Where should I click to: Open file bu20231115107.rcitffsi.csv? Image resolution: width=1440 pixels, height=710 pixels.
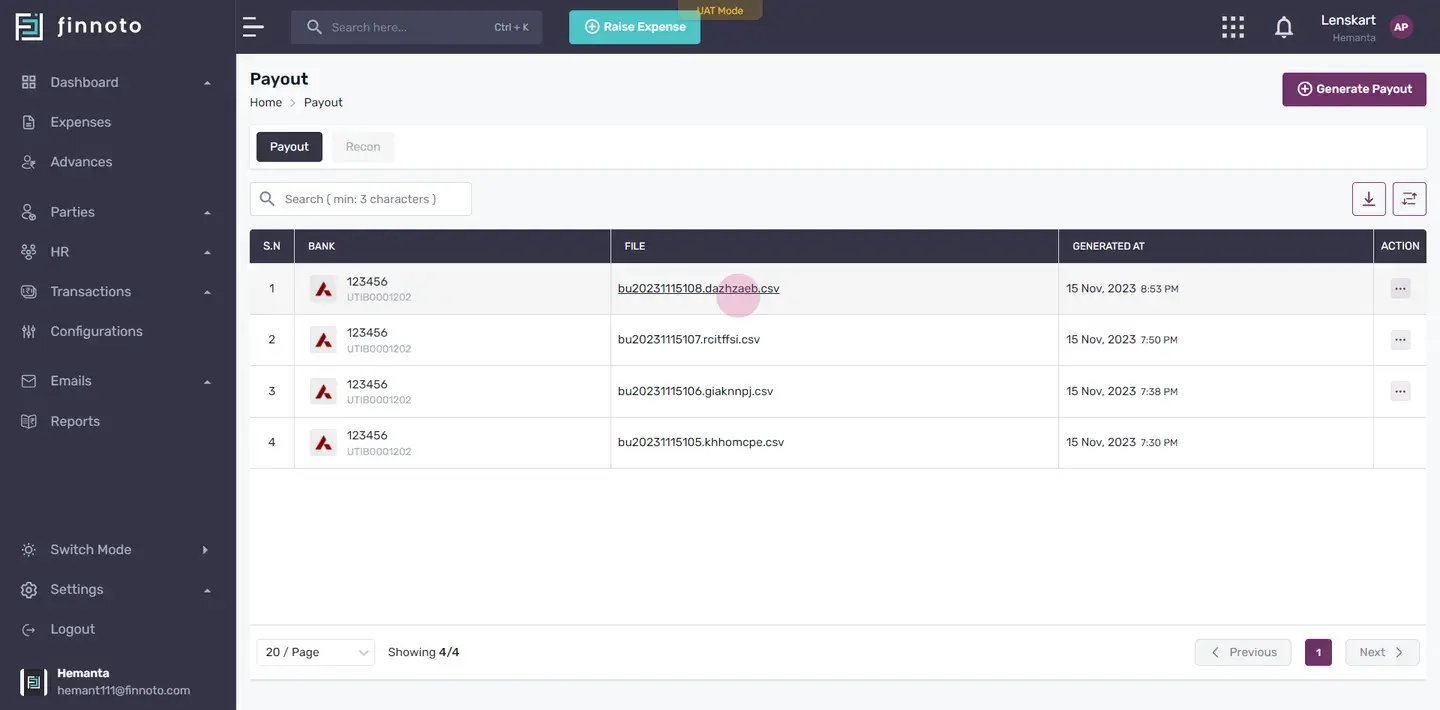click(689, 339)
